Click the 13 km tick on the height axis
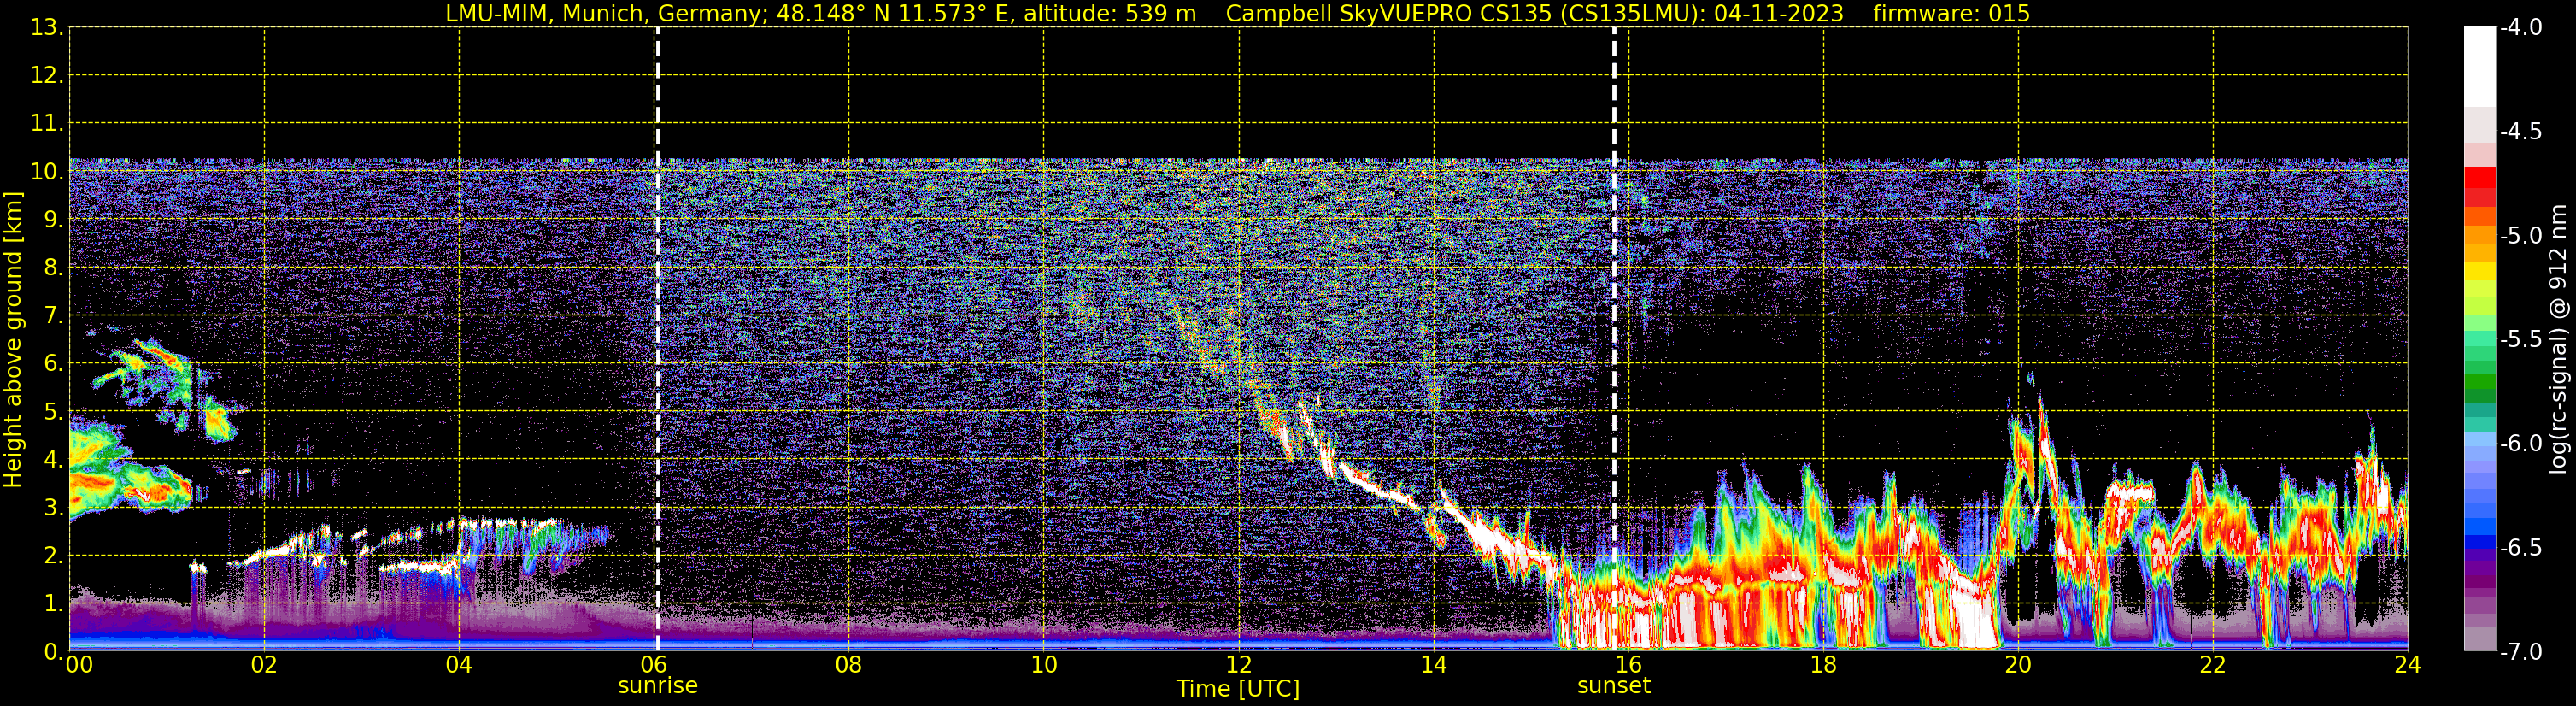The height and width of the screenshot is (706, 2576). pyautogui.click(x=45, y=28)
